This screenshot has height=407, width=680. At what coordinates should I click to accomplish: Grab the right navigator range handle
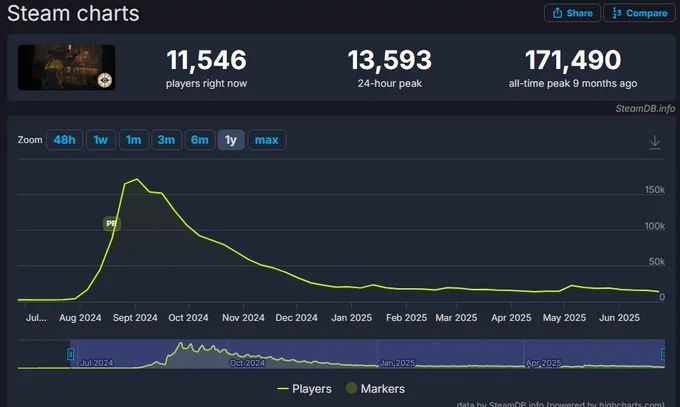click(663, 354)
